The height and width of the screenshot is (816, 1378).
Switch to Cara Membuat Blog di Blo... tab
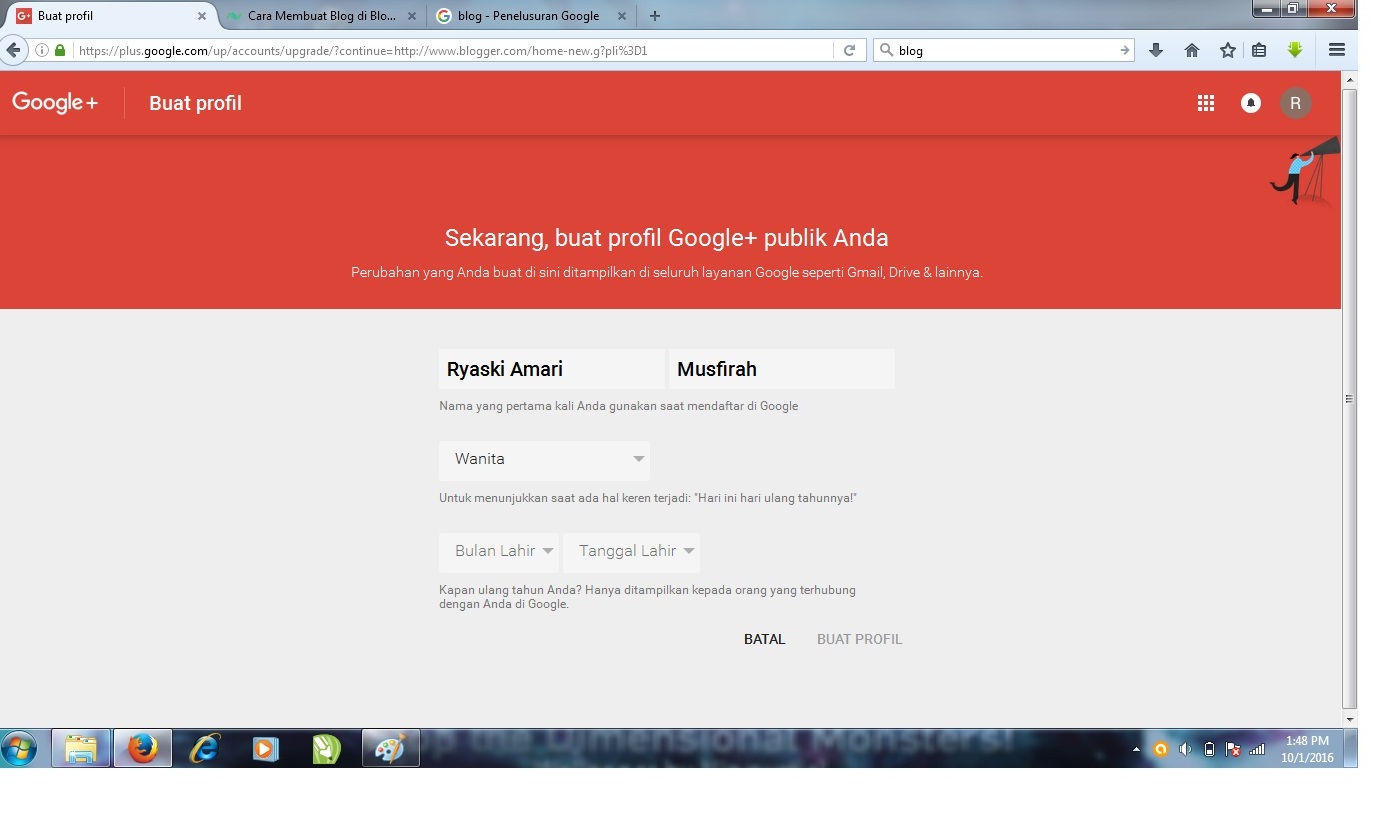[322, 16]
